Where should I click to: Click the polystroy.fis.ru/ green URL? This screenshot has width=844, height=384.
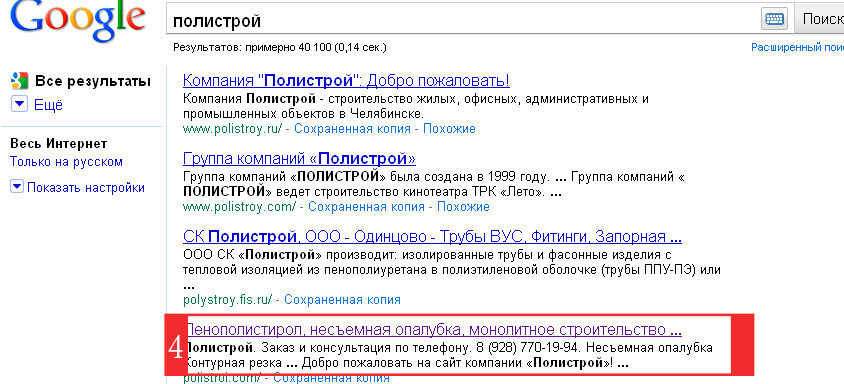[228, 299]
